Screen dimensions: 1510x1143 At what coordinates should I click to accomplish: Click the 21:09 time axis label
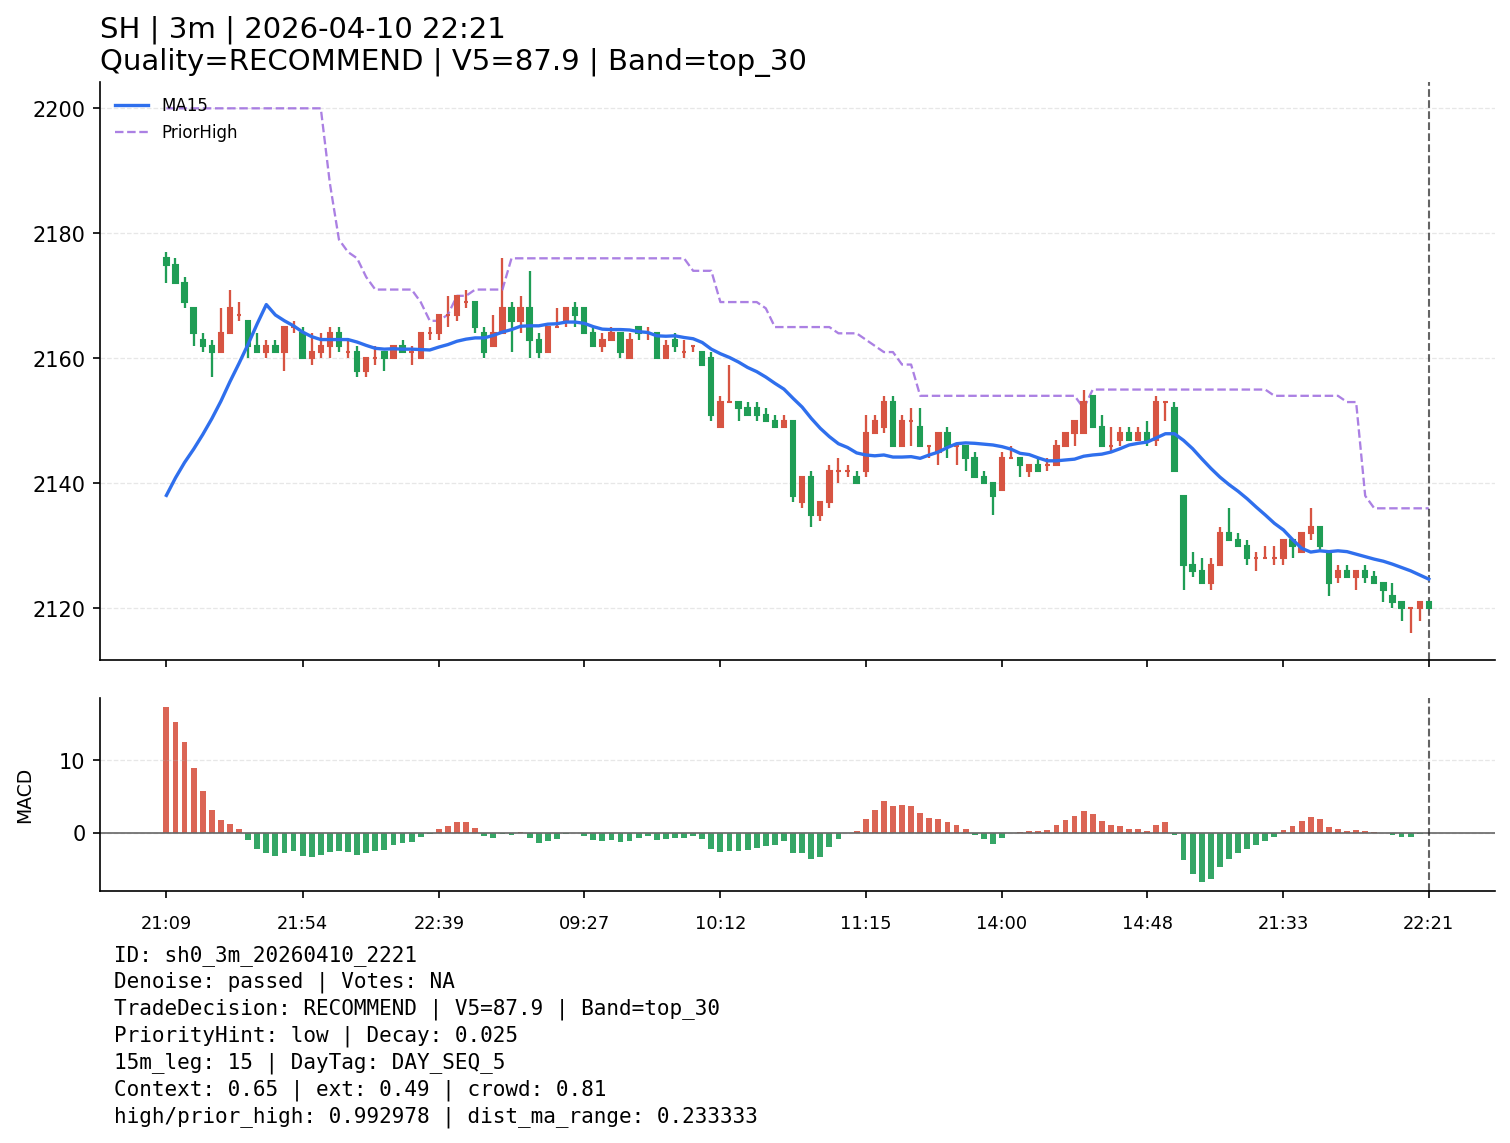click(166, 923)
